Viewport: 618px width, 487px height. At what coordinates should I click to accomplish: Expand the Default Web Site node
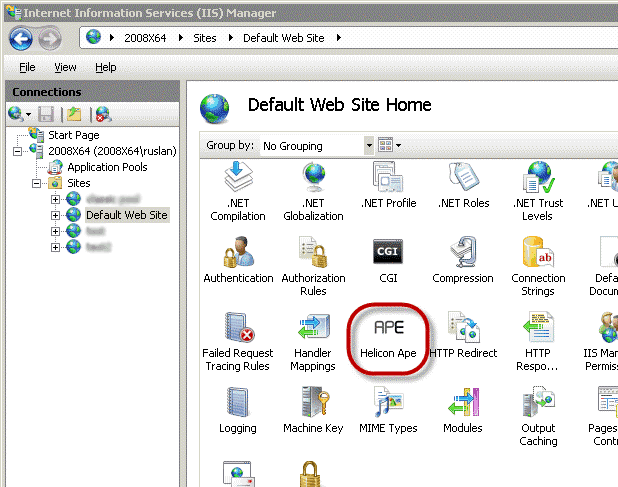click(55, 216)
